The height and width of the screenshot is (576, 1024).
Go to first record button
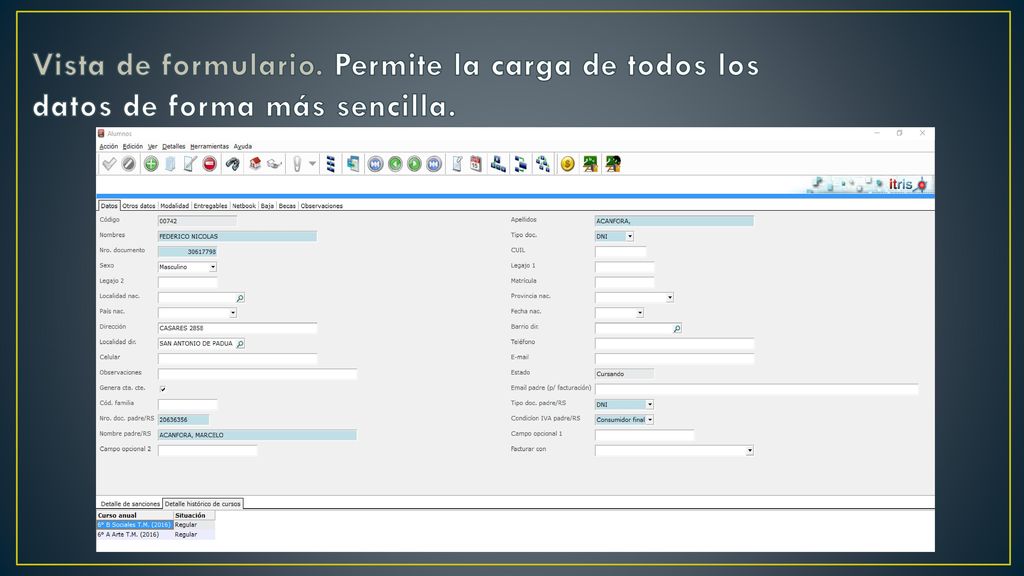point(375,164)
